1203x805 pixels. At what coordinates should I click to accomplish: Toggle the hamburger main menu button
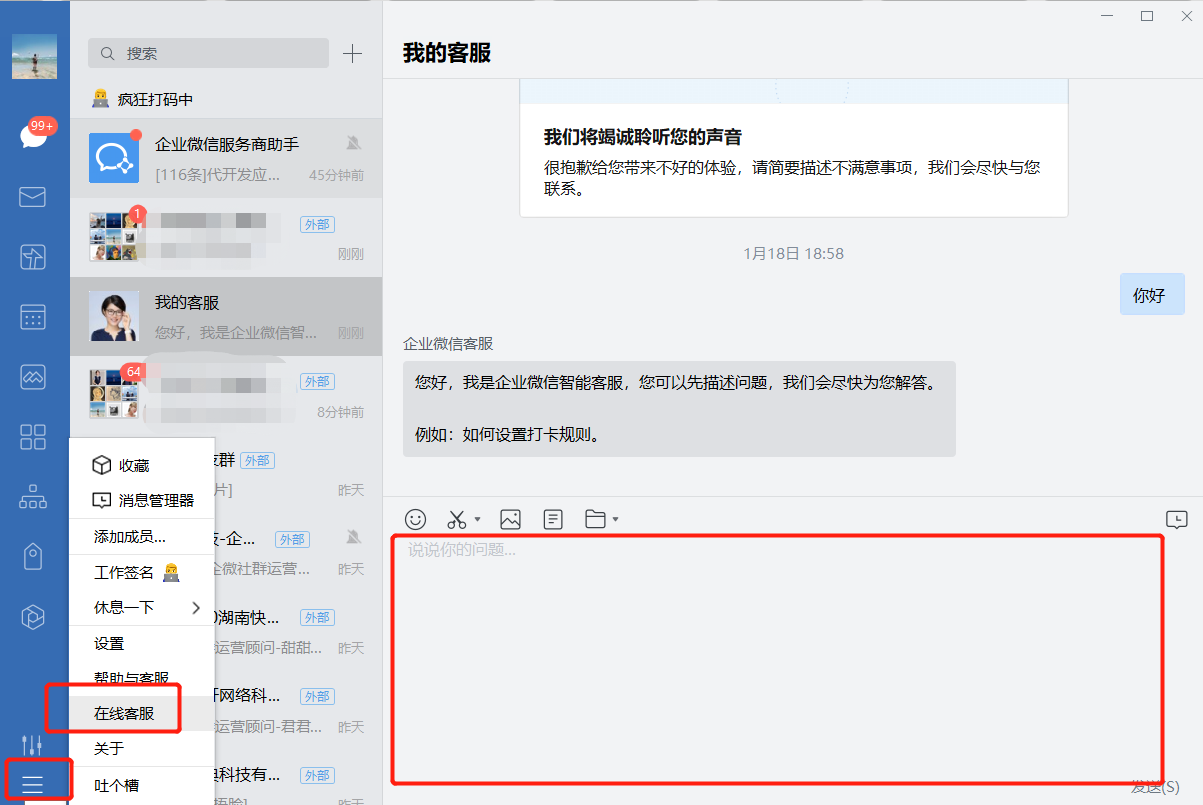point(33,783)
